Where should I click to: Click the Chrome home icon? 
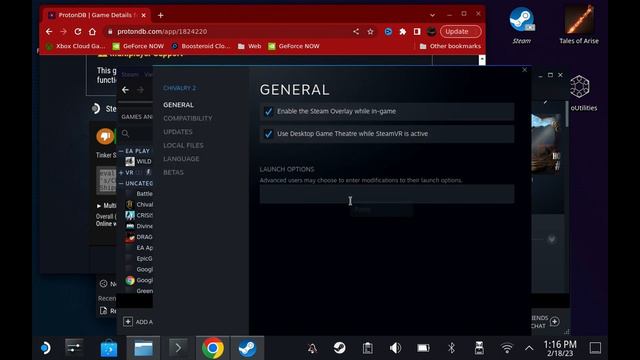coord(92,31)
